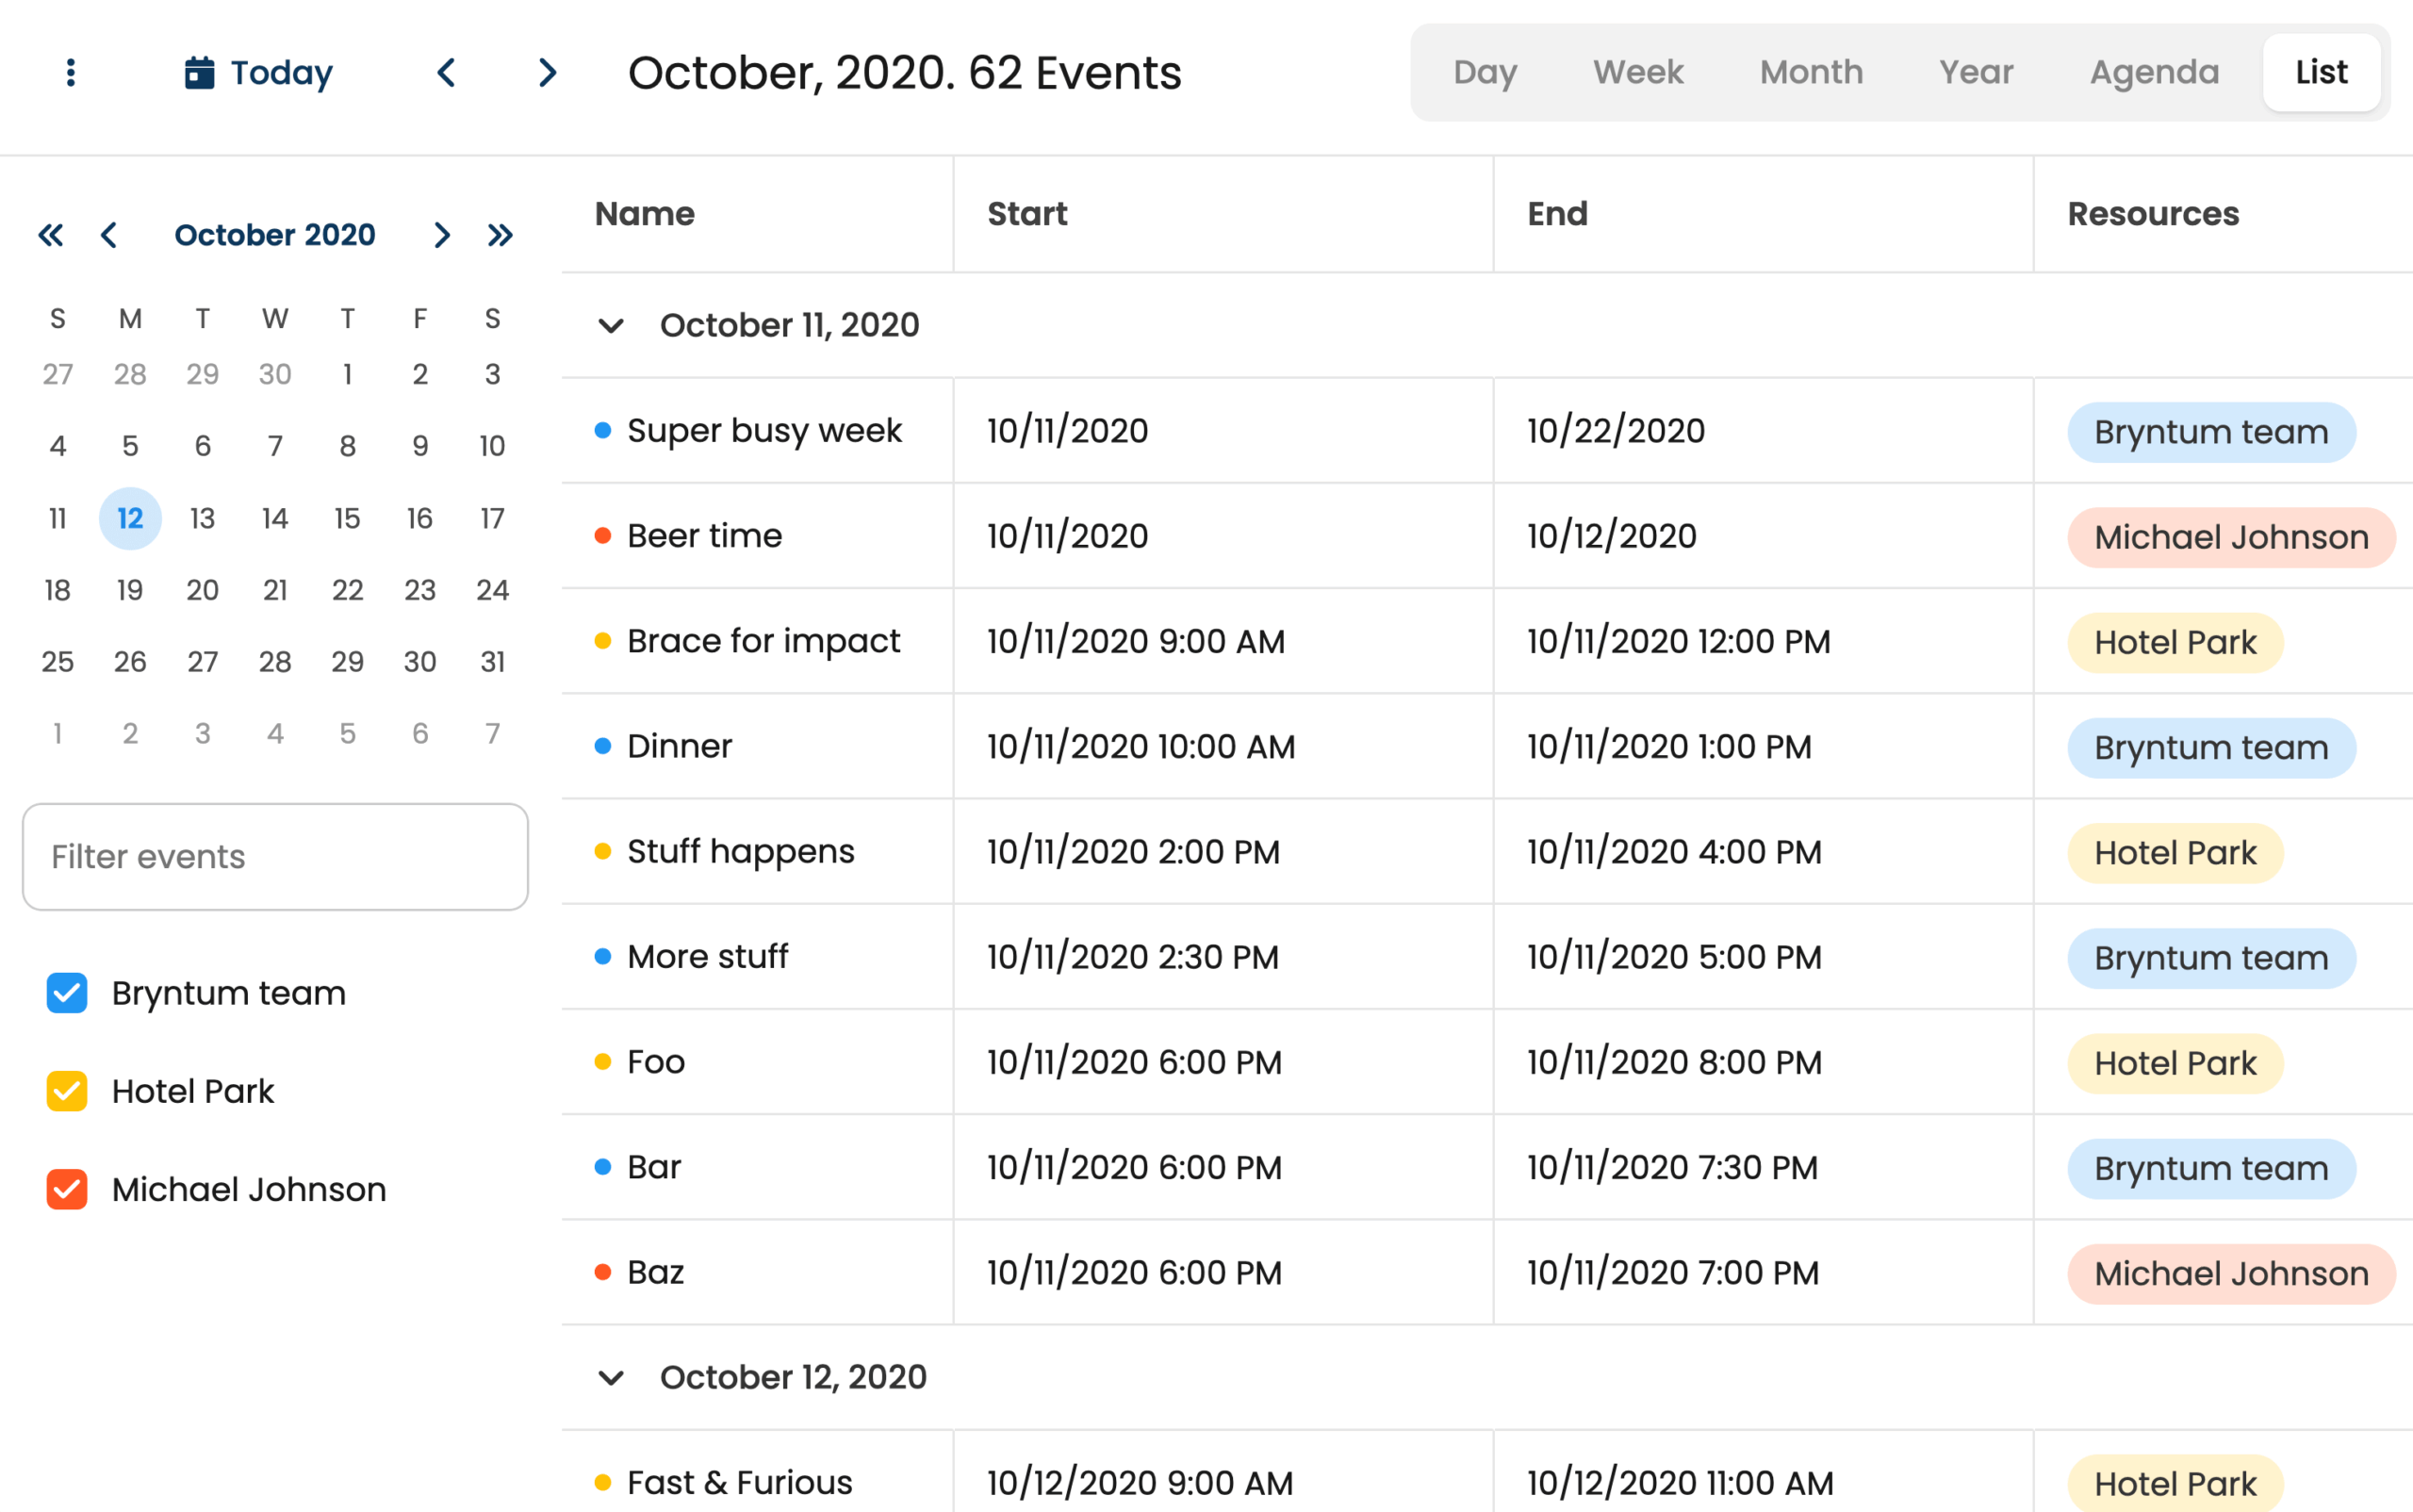Viewport: 2413px width, 1512px height.
Task: Switch to the Agenda view tab
Action: pyautogui.click(x=2153, y=72)
